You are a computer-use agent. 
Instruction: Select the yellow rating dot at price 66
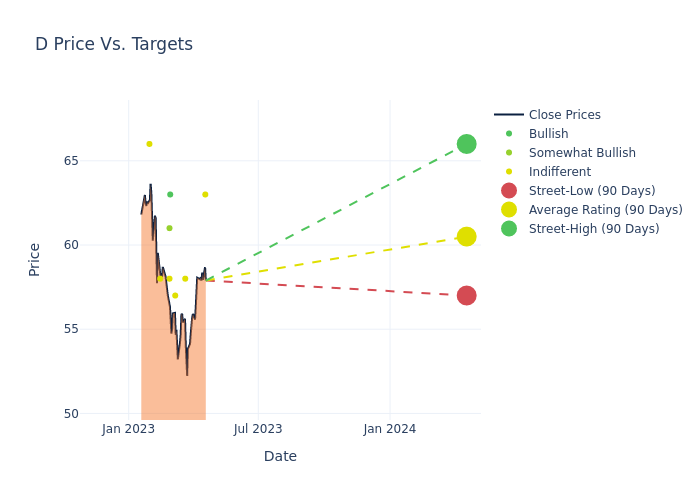pyautogui.click(x=149, y=144)
